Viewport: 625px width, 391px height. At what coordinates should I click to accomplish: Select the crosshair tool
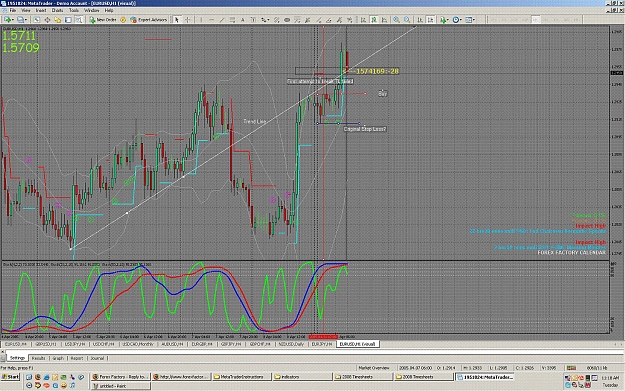pyautogui.click(x=187, y=20)
